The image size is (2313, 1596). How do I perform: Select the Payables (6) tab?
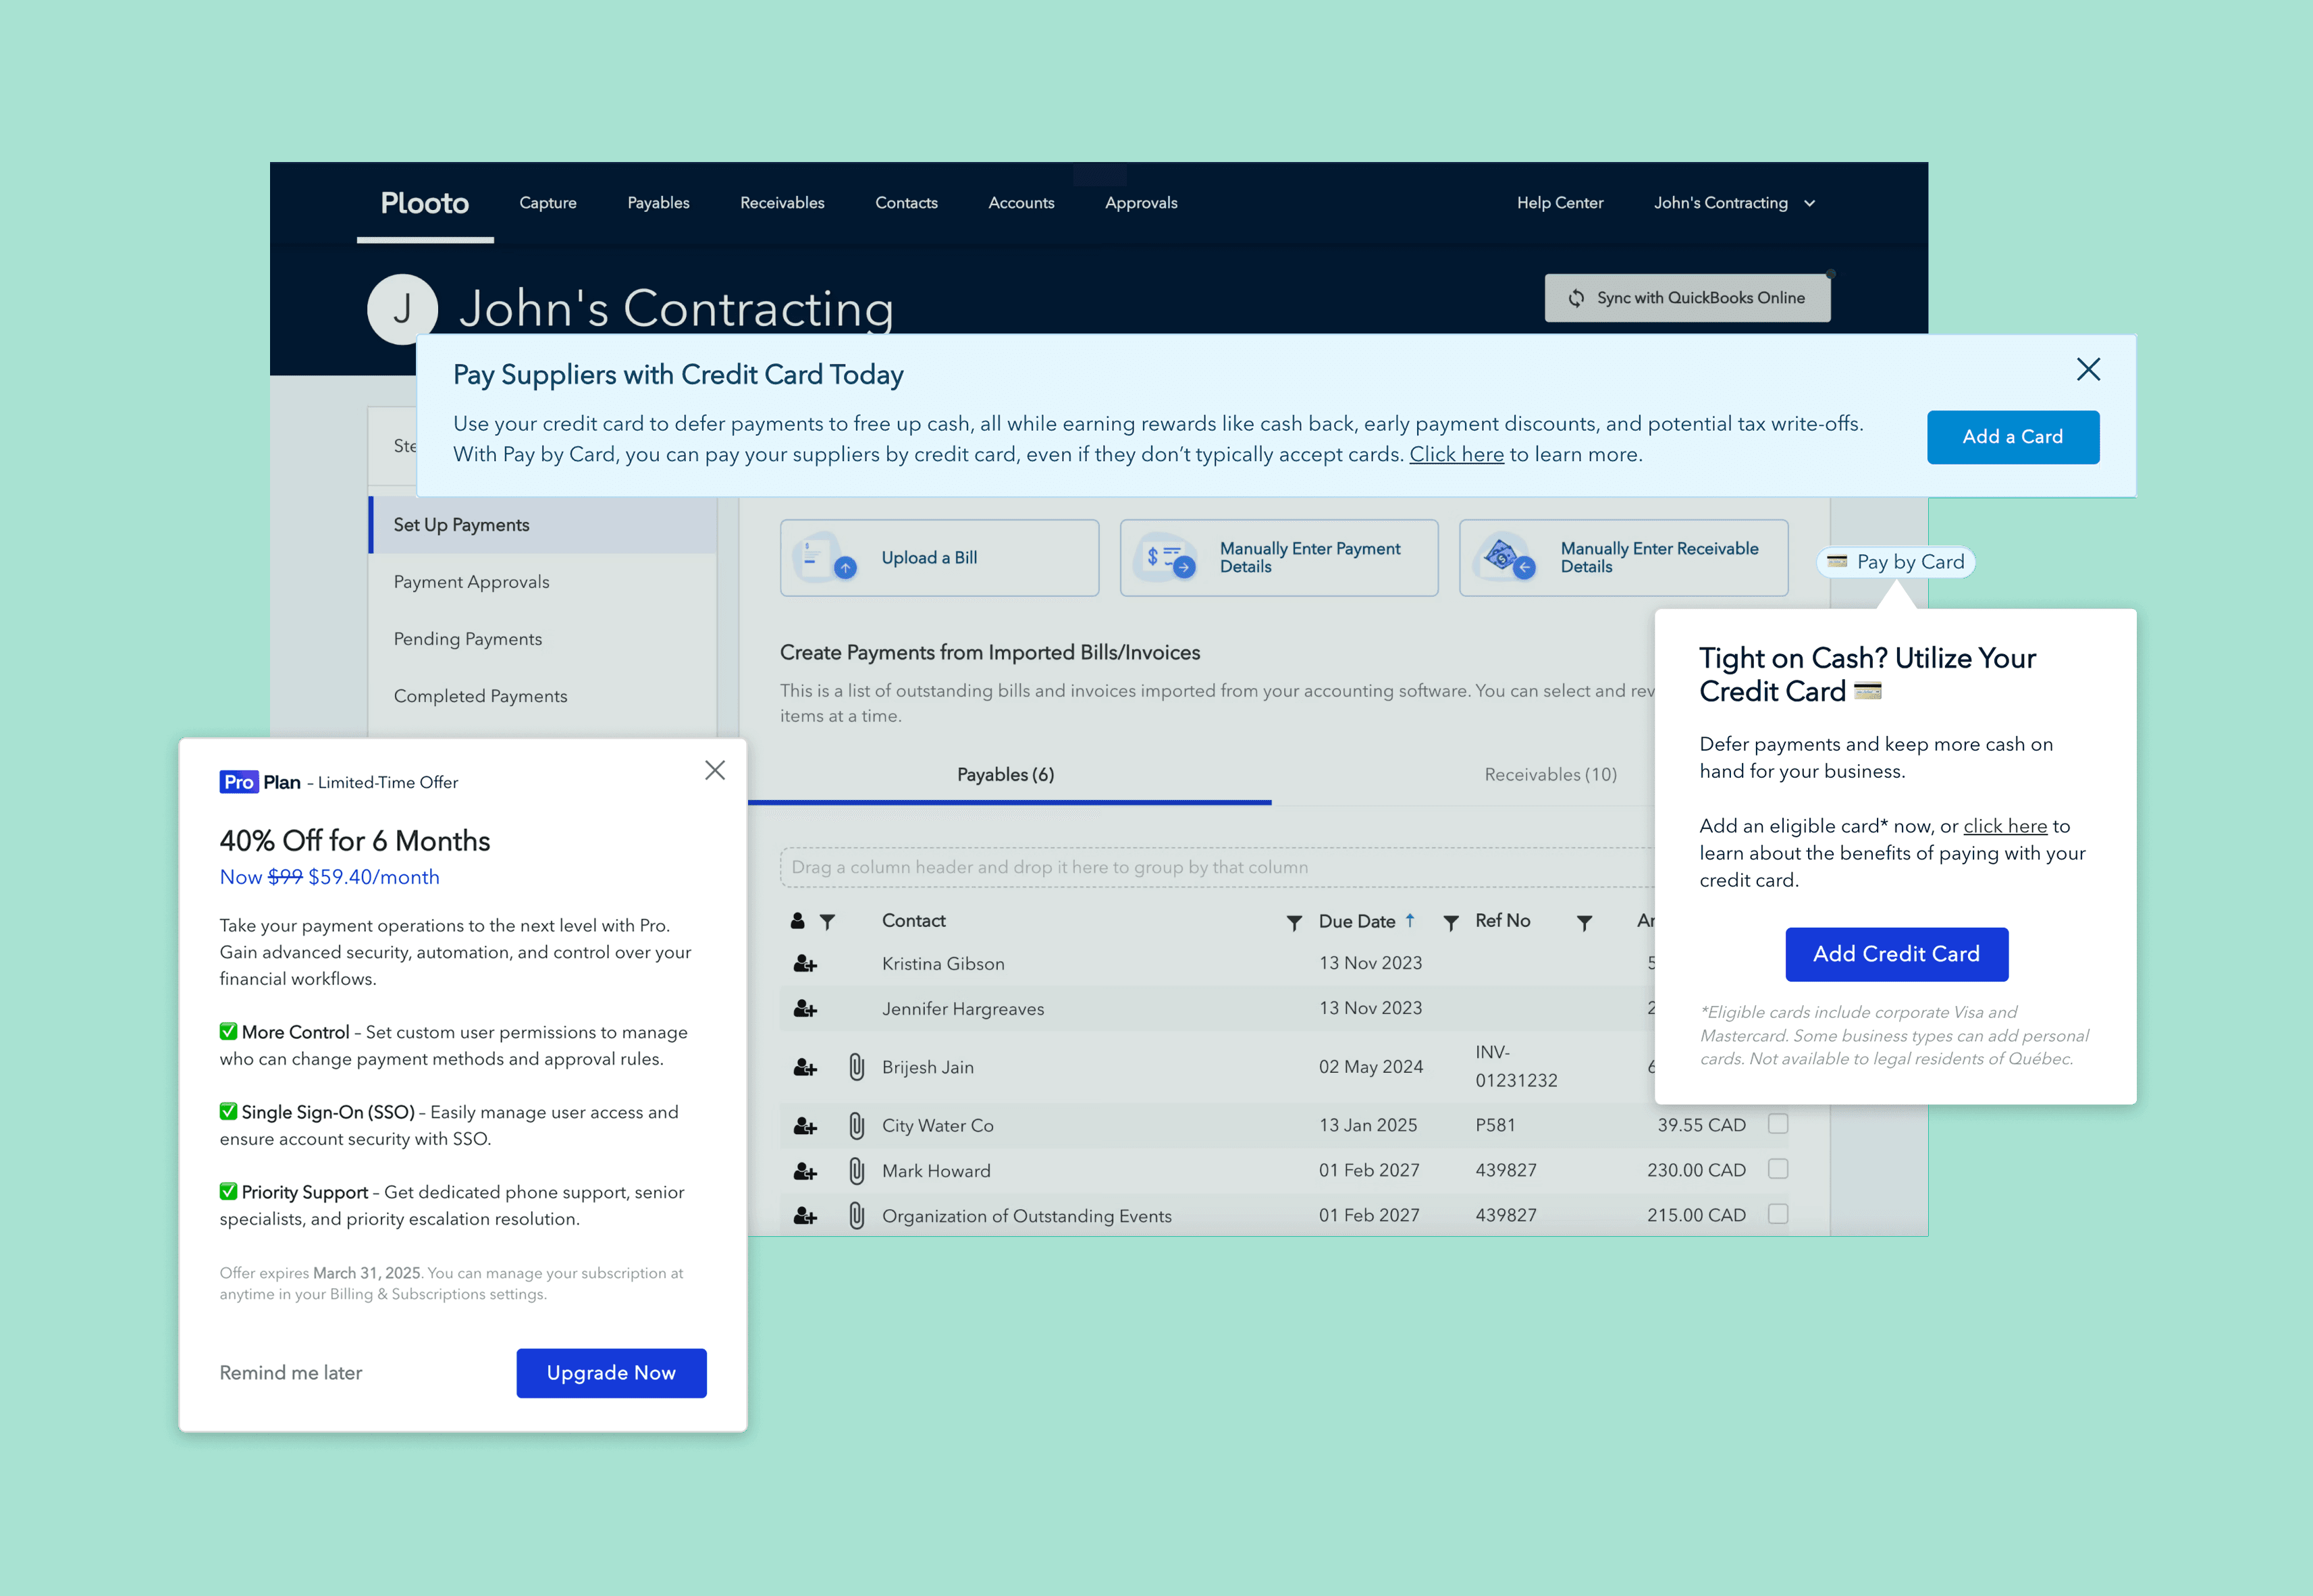[x=1005, y=775]
